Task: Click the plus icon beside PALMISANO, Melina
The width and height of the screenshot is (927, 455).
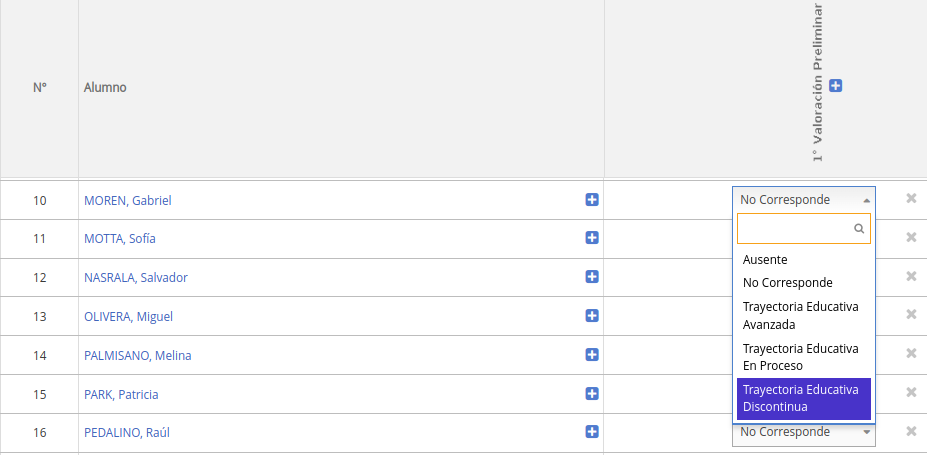Action: pos(592,355)
